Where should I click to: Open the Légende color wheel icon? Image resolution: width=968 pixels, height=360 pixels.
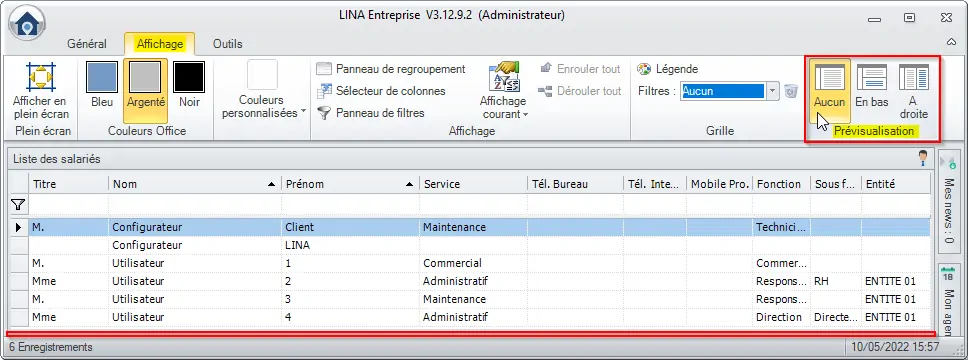tap(644, 69)
